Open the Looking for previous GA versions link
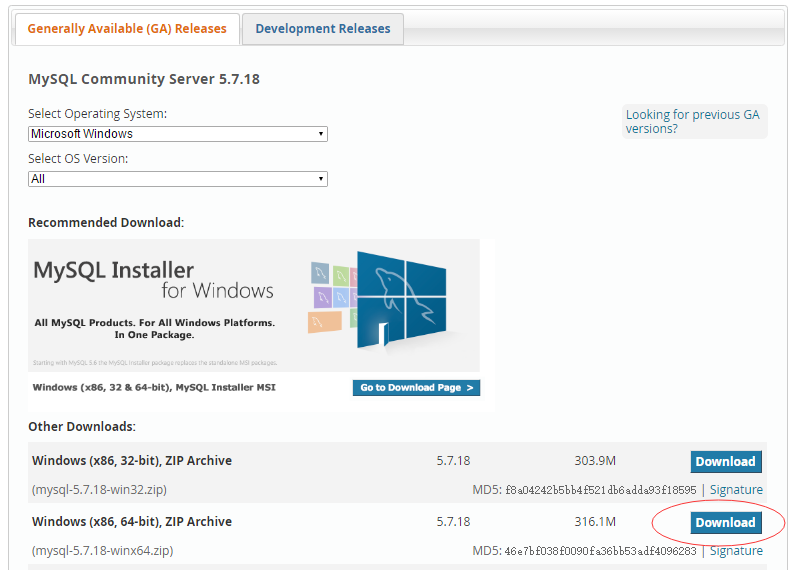 coord(692,121)
